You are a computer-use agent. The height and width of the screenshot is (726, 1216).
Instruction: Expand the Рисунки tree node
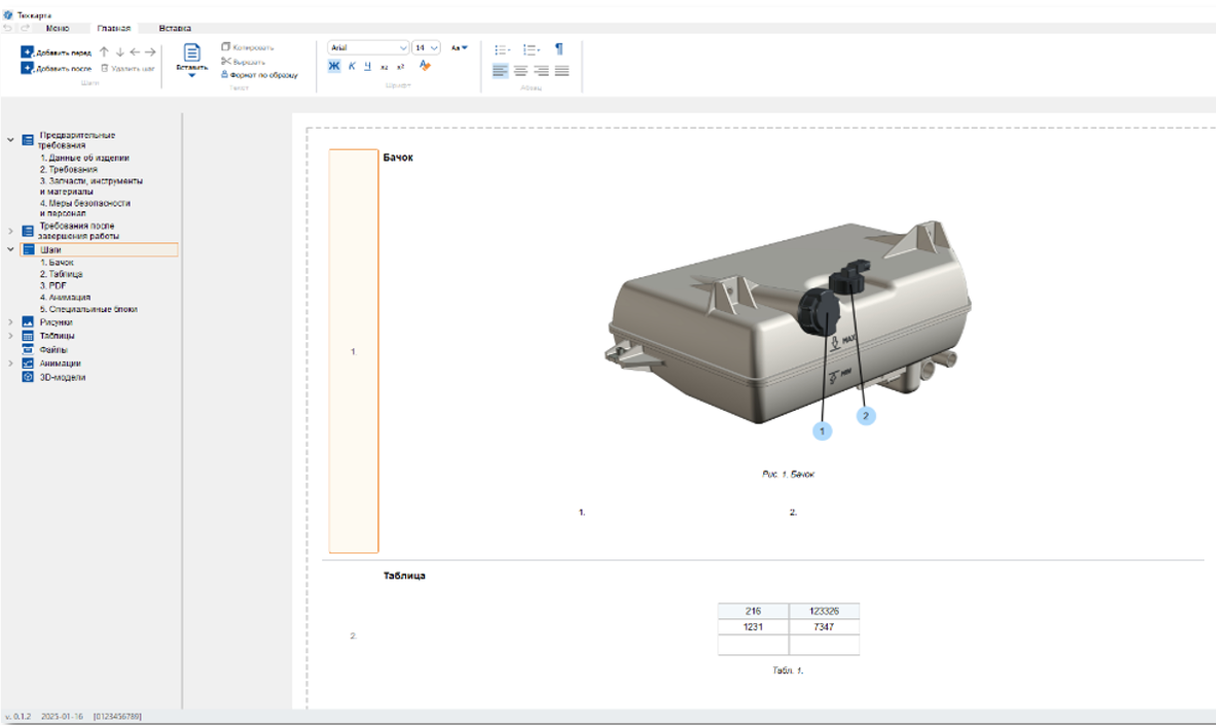coord(11,323)
